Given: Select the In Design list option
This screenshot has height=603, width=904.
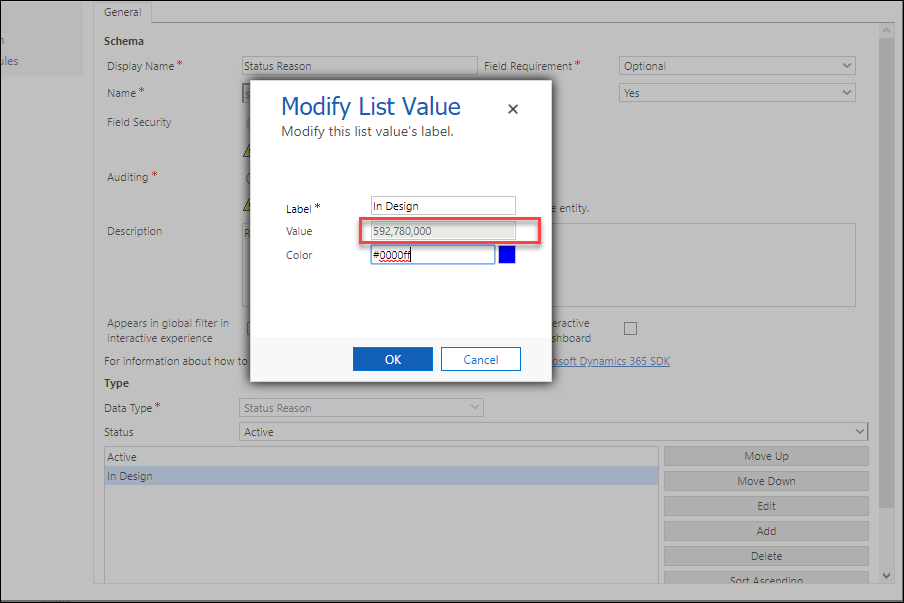Looking at the screenshot, I should pyautogui.click(x=381, y=476).
